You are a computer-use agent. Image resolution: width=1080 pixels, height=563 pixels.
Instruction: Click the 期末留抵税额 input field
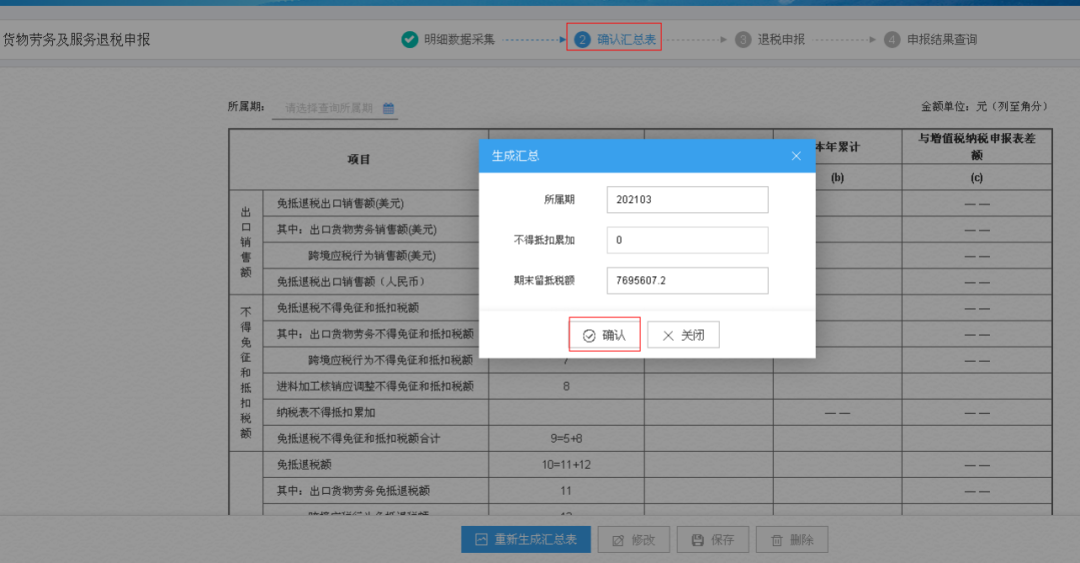click(687, 280)
